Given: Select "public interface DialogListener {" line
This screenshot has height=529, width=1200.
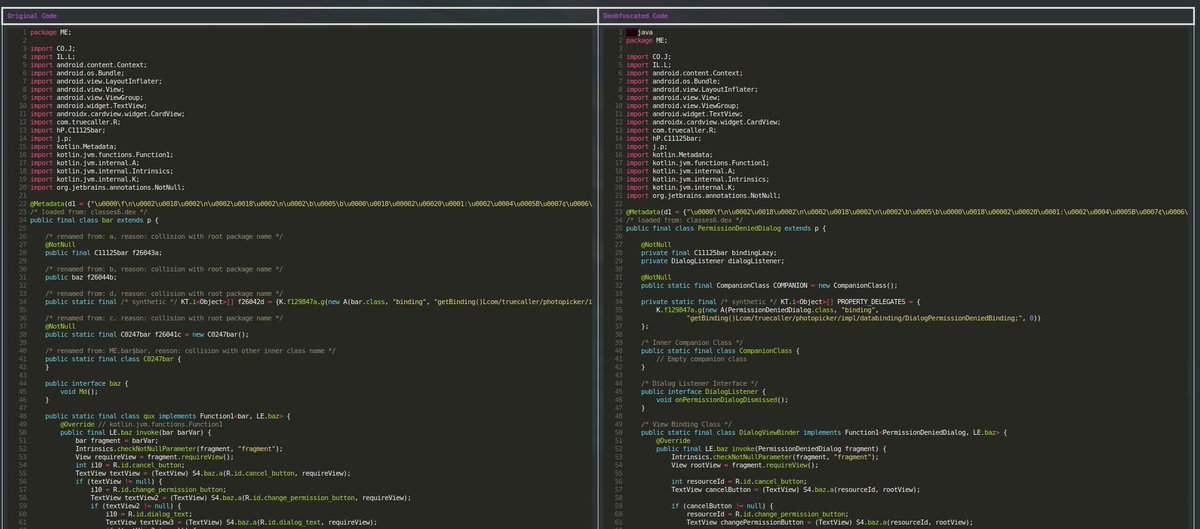Looking at the screenshot, I should (703, 391).
